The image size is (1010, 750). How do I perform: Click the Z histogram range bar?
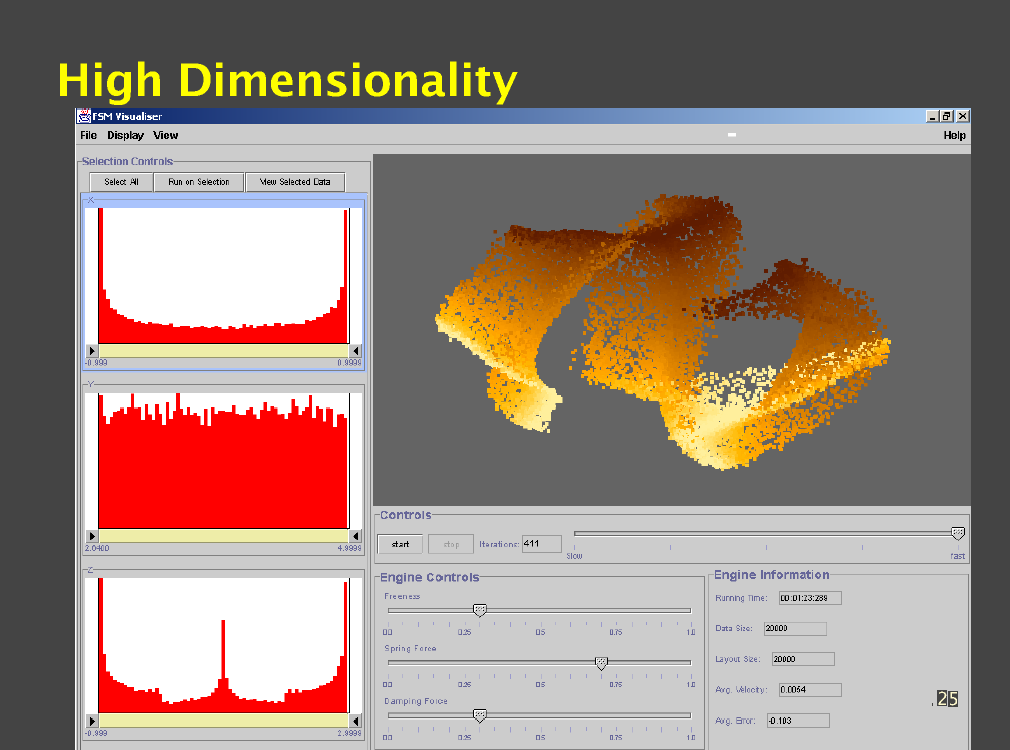(224, 721)
